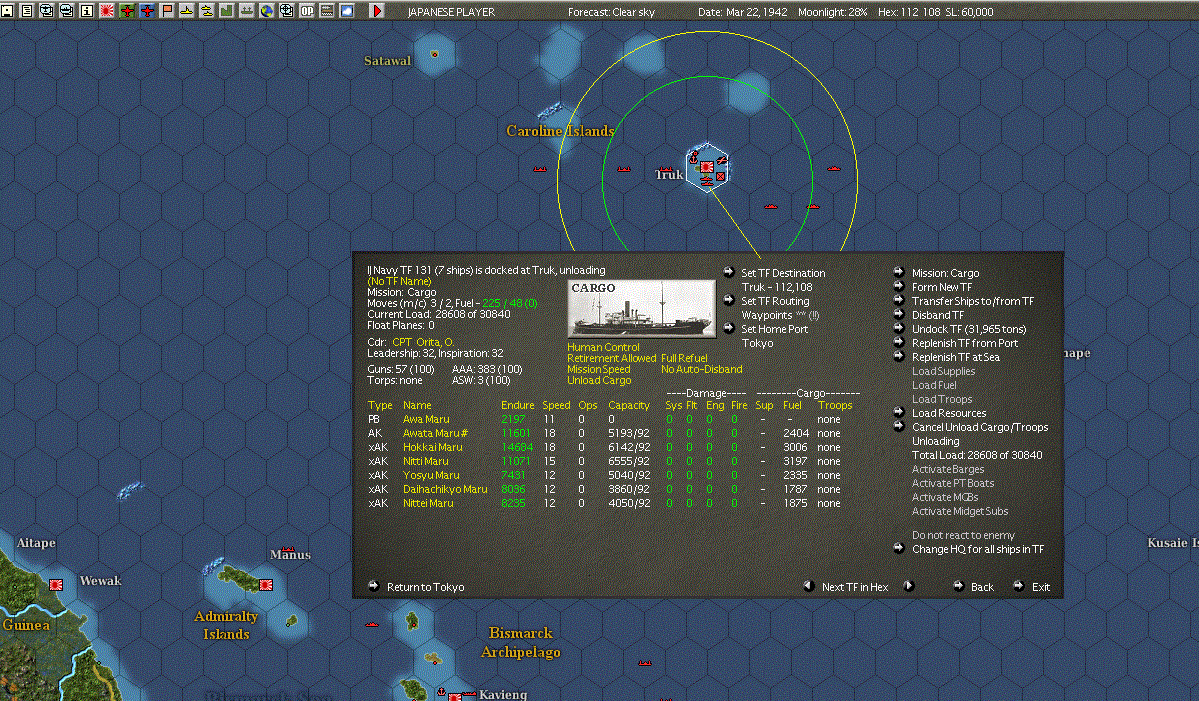The width and height of the screenshot is (1199, 701).
Task: Click the double yellow ships toolbar icon
Action: (206, 11)
